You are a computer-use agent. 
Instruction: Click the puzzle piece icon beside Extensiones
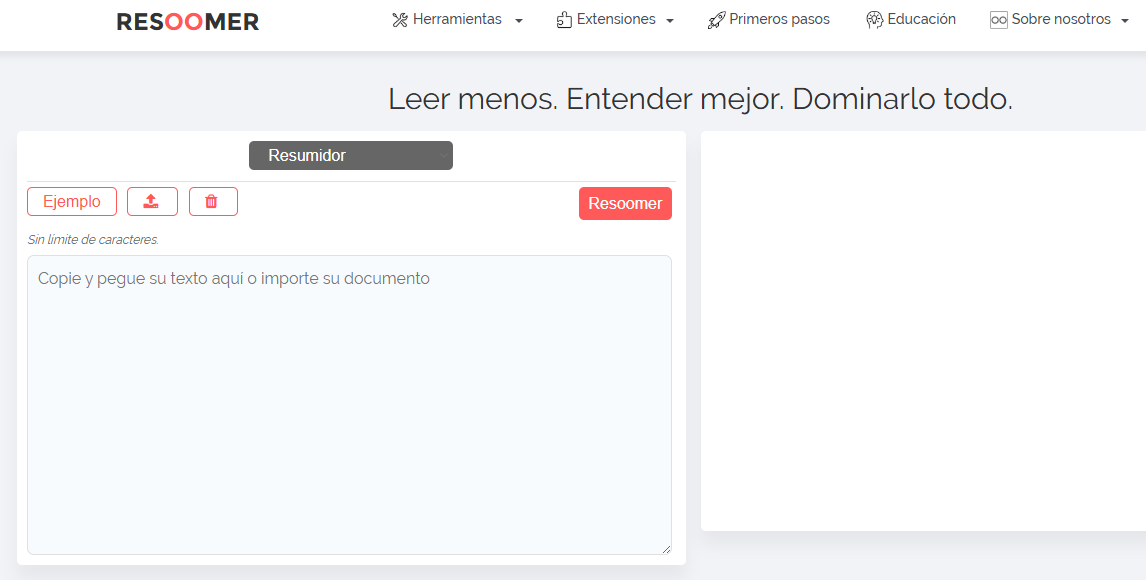564,20
